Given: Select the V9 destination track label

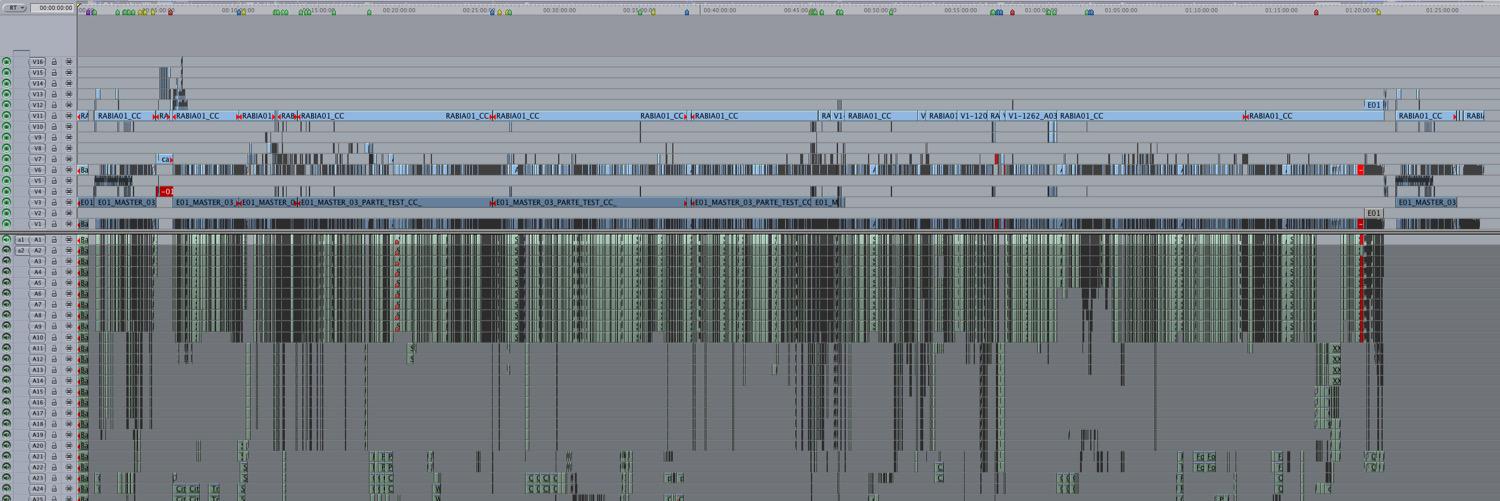Looking at the screenshot, I should click(x=38, y=138).
